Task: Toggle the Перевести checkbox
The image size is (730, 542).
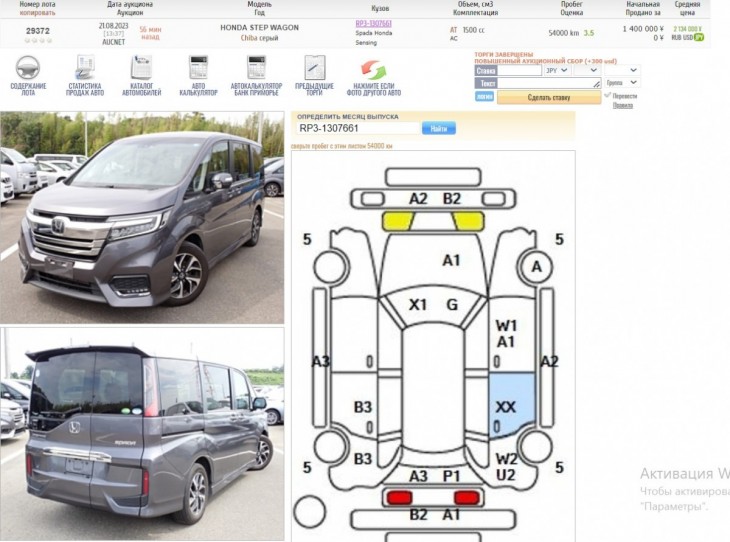Action: [x=607, y=95]
